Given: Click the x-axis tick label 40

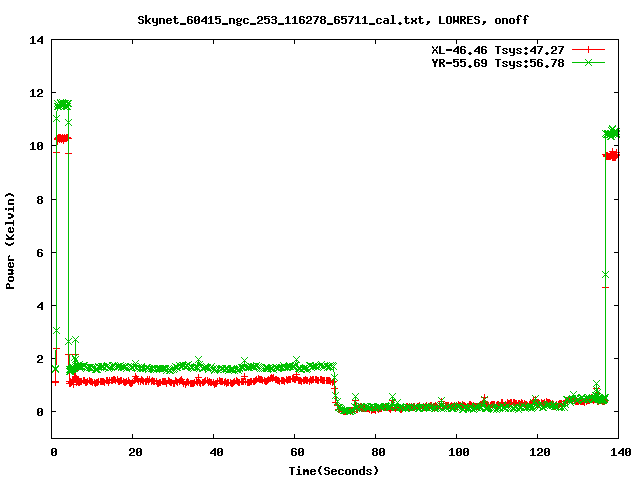Looking at the screenshot, I should coord(216,452).
